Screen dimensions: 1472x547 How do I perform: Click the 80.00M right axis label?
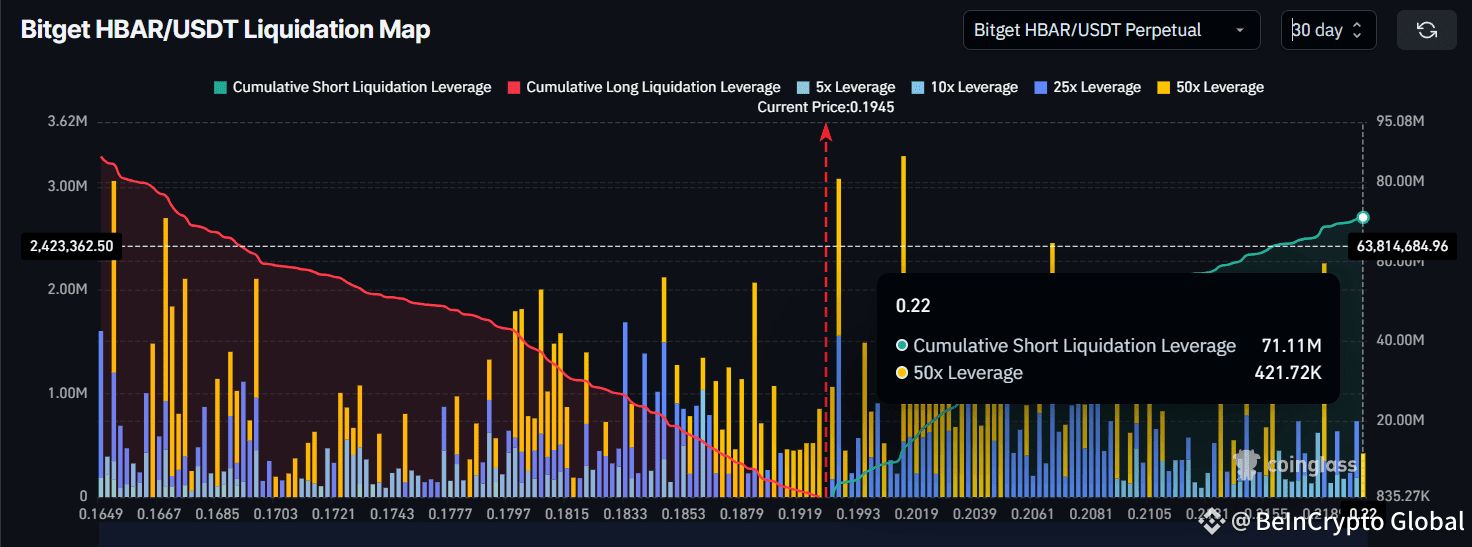pos(1400,181)
